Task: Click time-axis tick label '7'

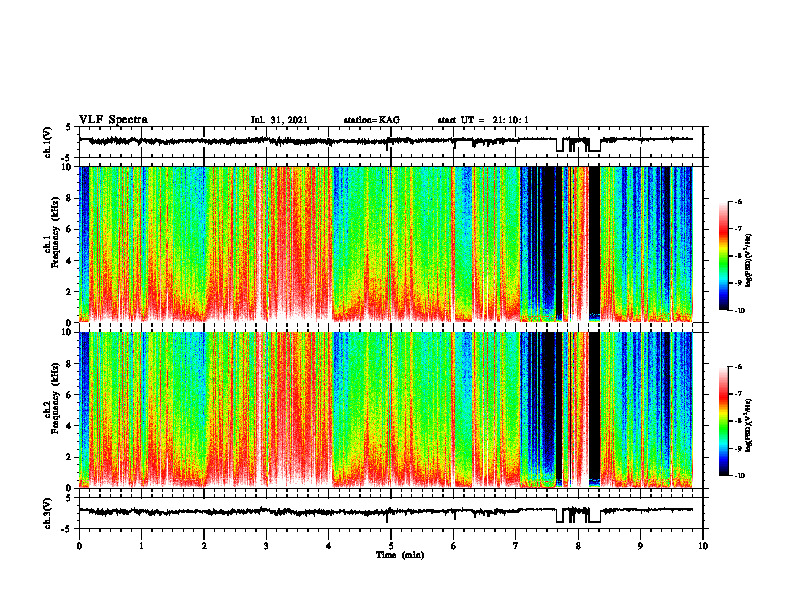Action: 516,546
